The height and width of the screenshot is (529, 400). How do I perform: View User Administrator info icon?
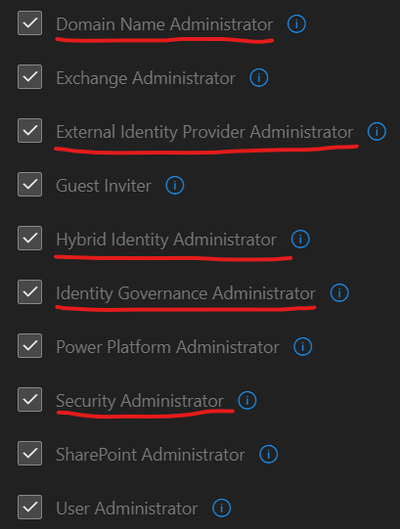(221, 508)
